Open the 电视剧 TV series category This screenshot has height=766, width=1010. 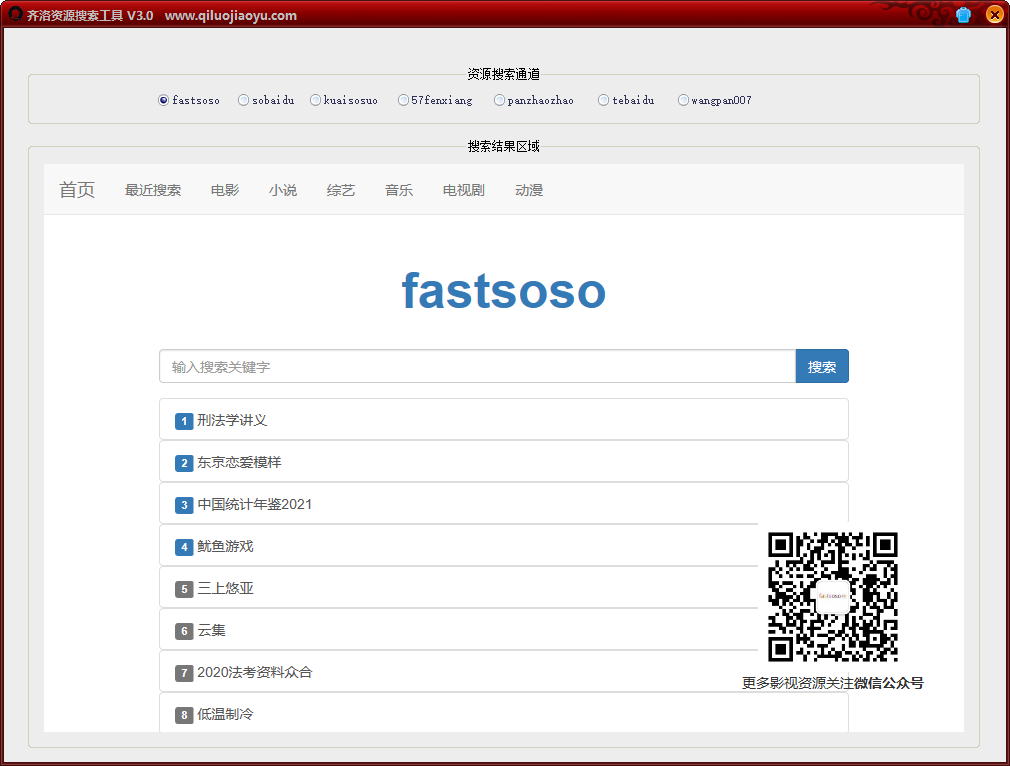(464, 190)
